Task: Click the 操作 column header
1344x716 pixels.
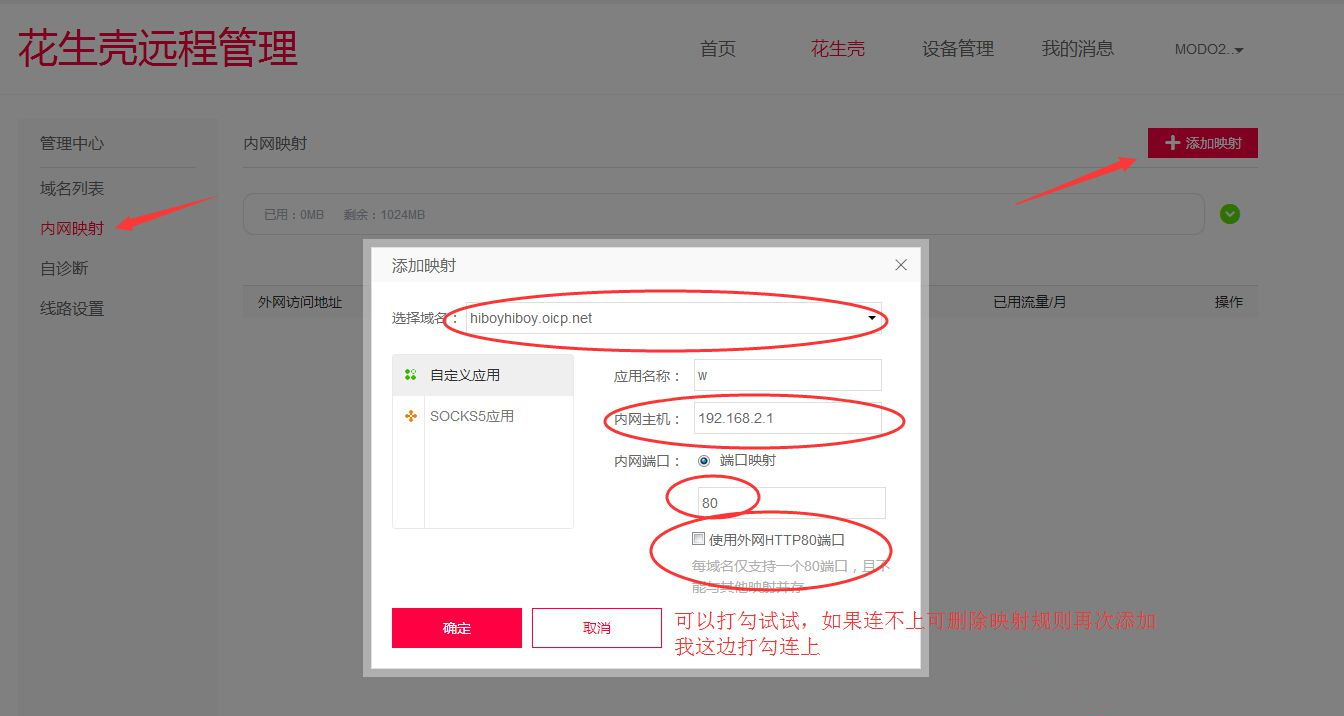Action: [x=1229, y=302]
